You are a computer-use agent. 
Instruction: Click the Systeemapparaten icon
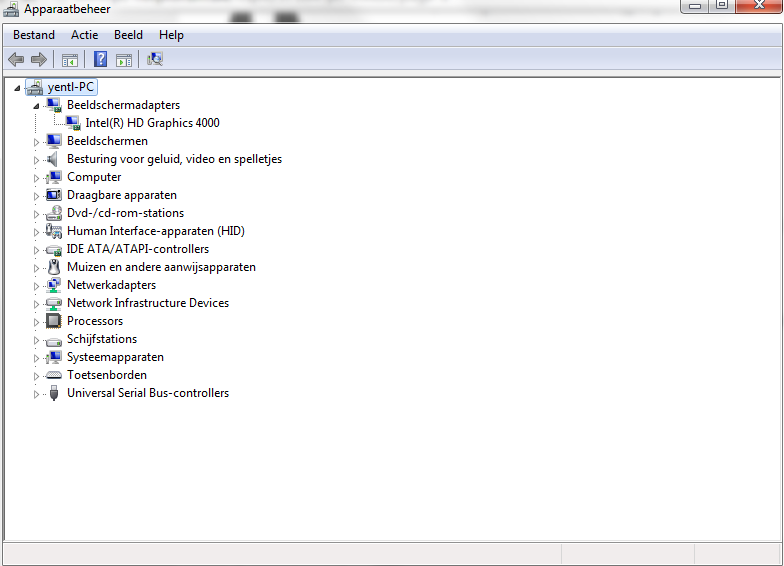(54, 357)
